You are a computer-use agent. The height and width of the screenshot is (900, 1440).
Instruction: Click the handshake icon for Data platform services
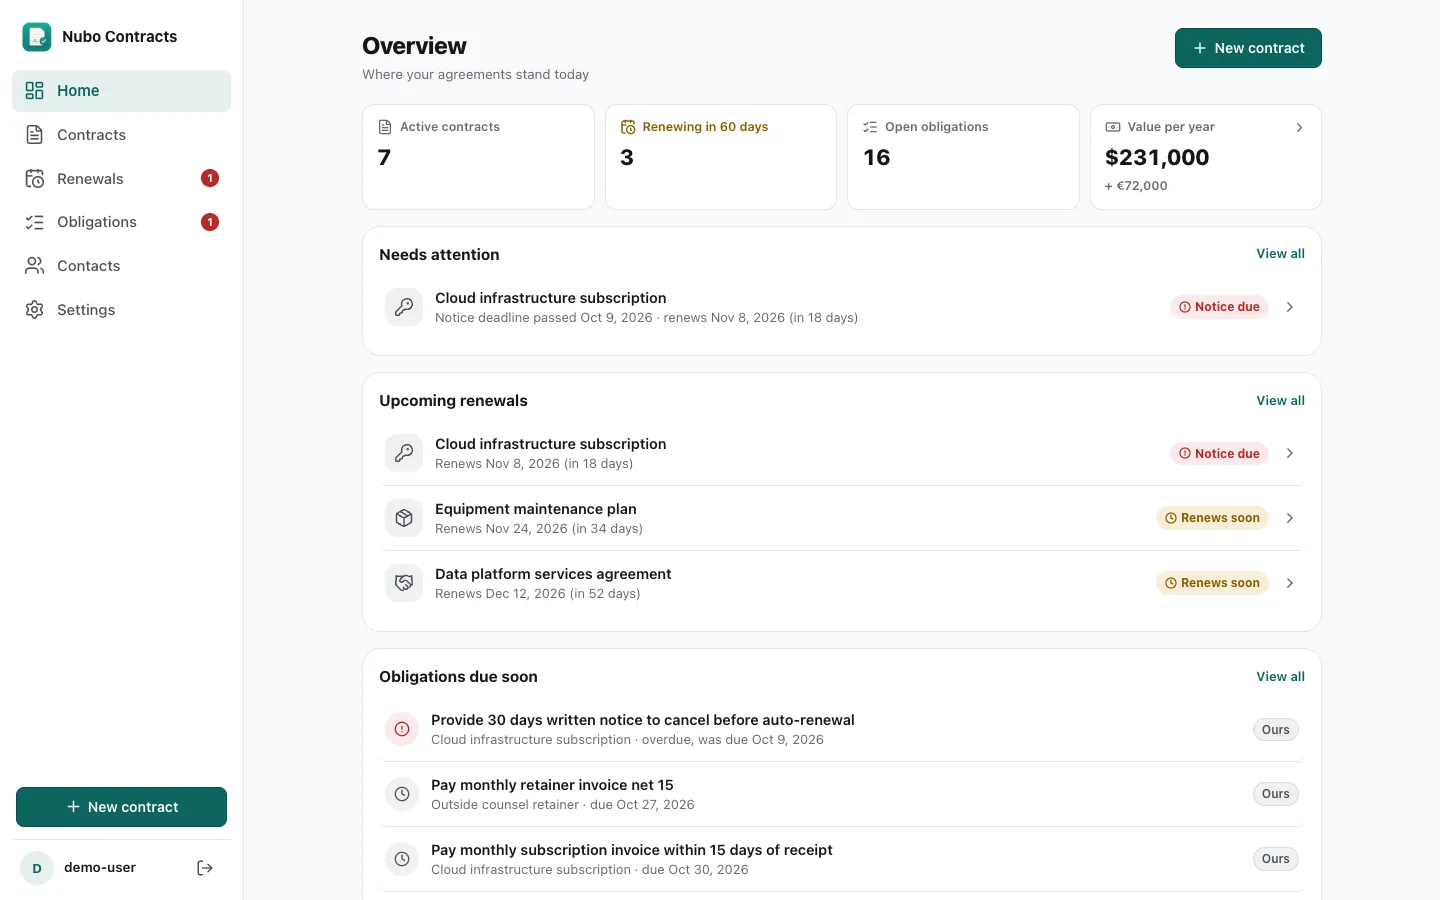tap(404, 583)
